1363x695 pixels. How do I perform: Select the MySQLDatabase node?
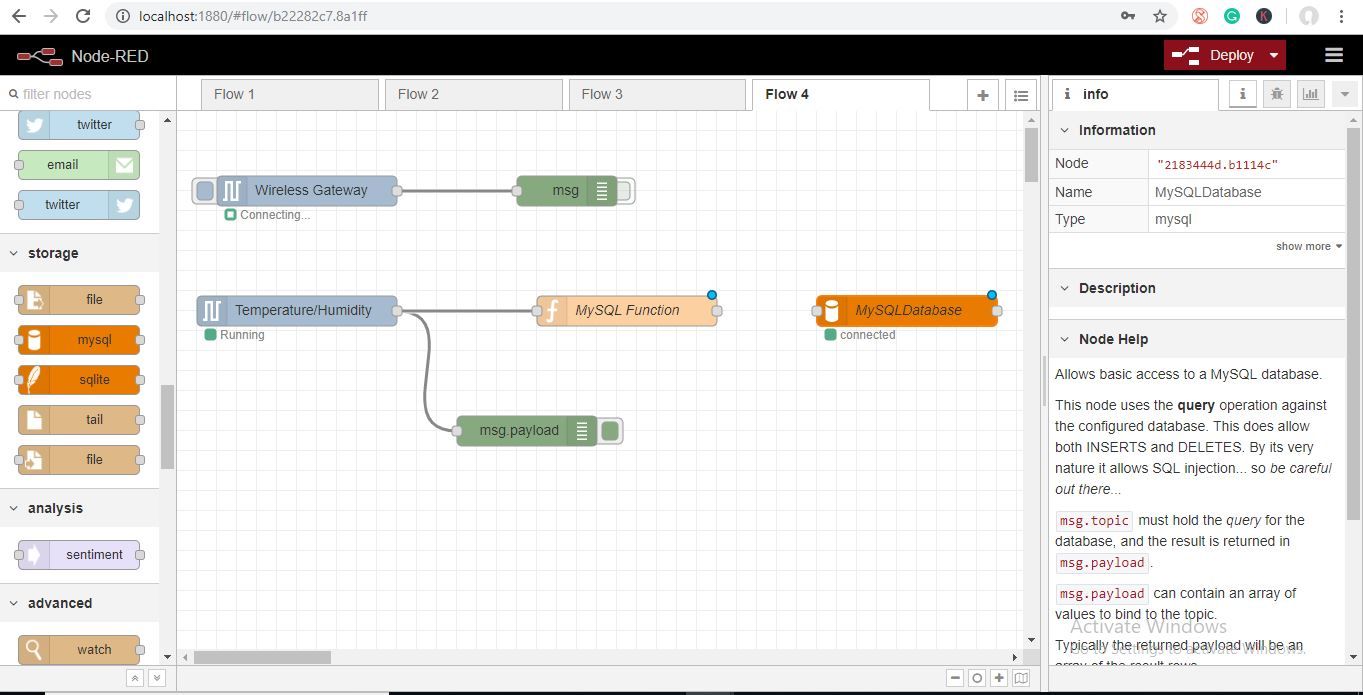[x=907, y=311]
